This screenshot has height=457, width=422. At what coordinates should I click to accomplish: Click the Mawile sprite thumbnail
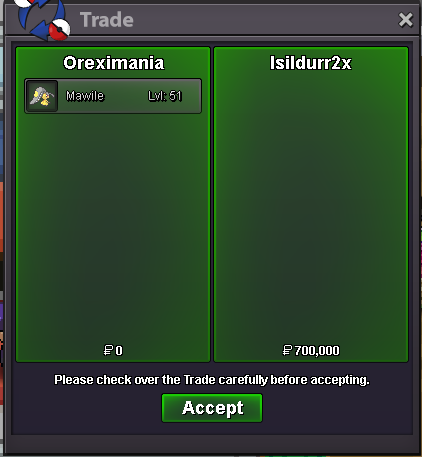tap(42, 96)
